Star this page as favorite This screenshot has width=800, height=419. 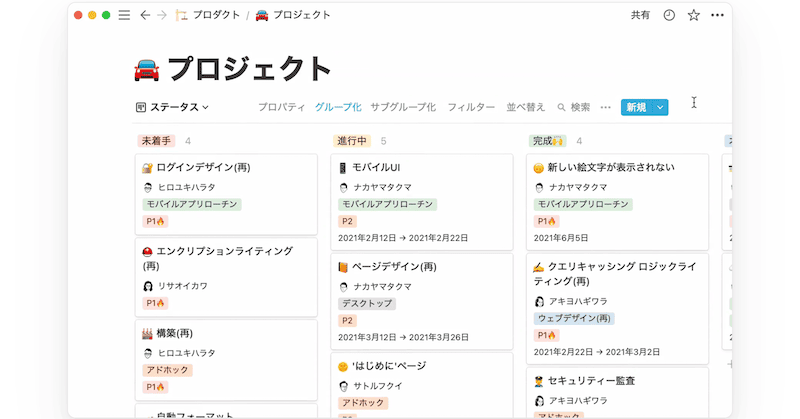[x=693, y=16]
